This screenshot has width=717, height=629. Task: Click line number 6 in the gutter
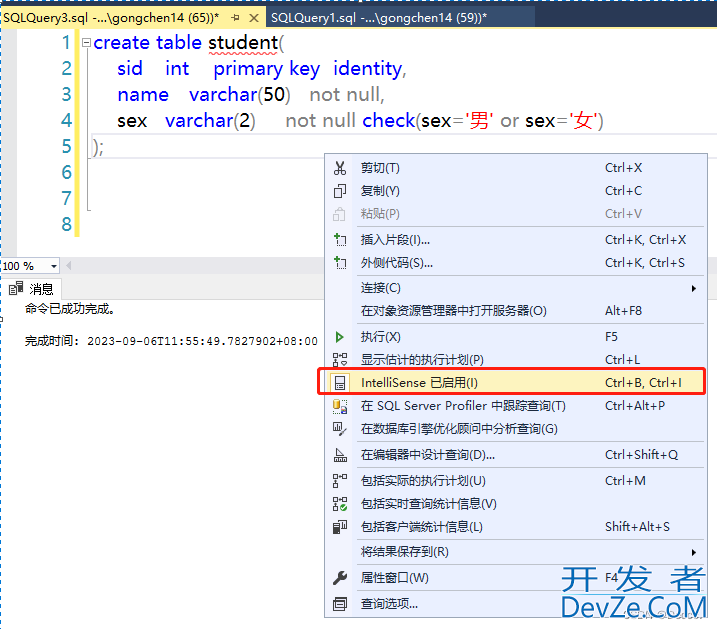coord(67,172)
